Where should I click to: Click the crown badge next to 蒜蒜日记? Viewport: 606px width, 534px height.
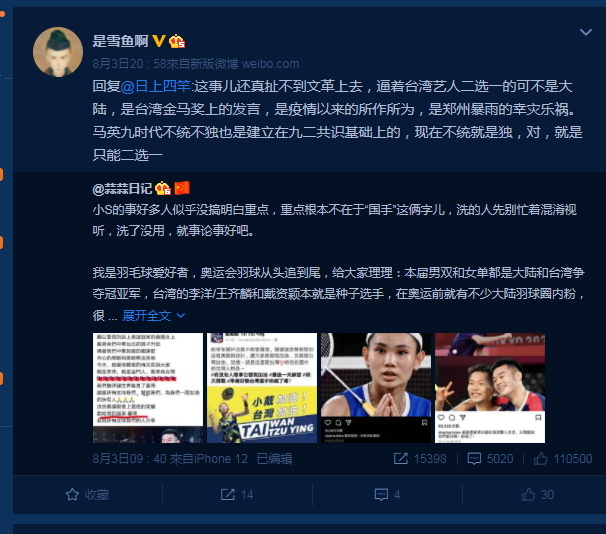(x=163, y=188)
